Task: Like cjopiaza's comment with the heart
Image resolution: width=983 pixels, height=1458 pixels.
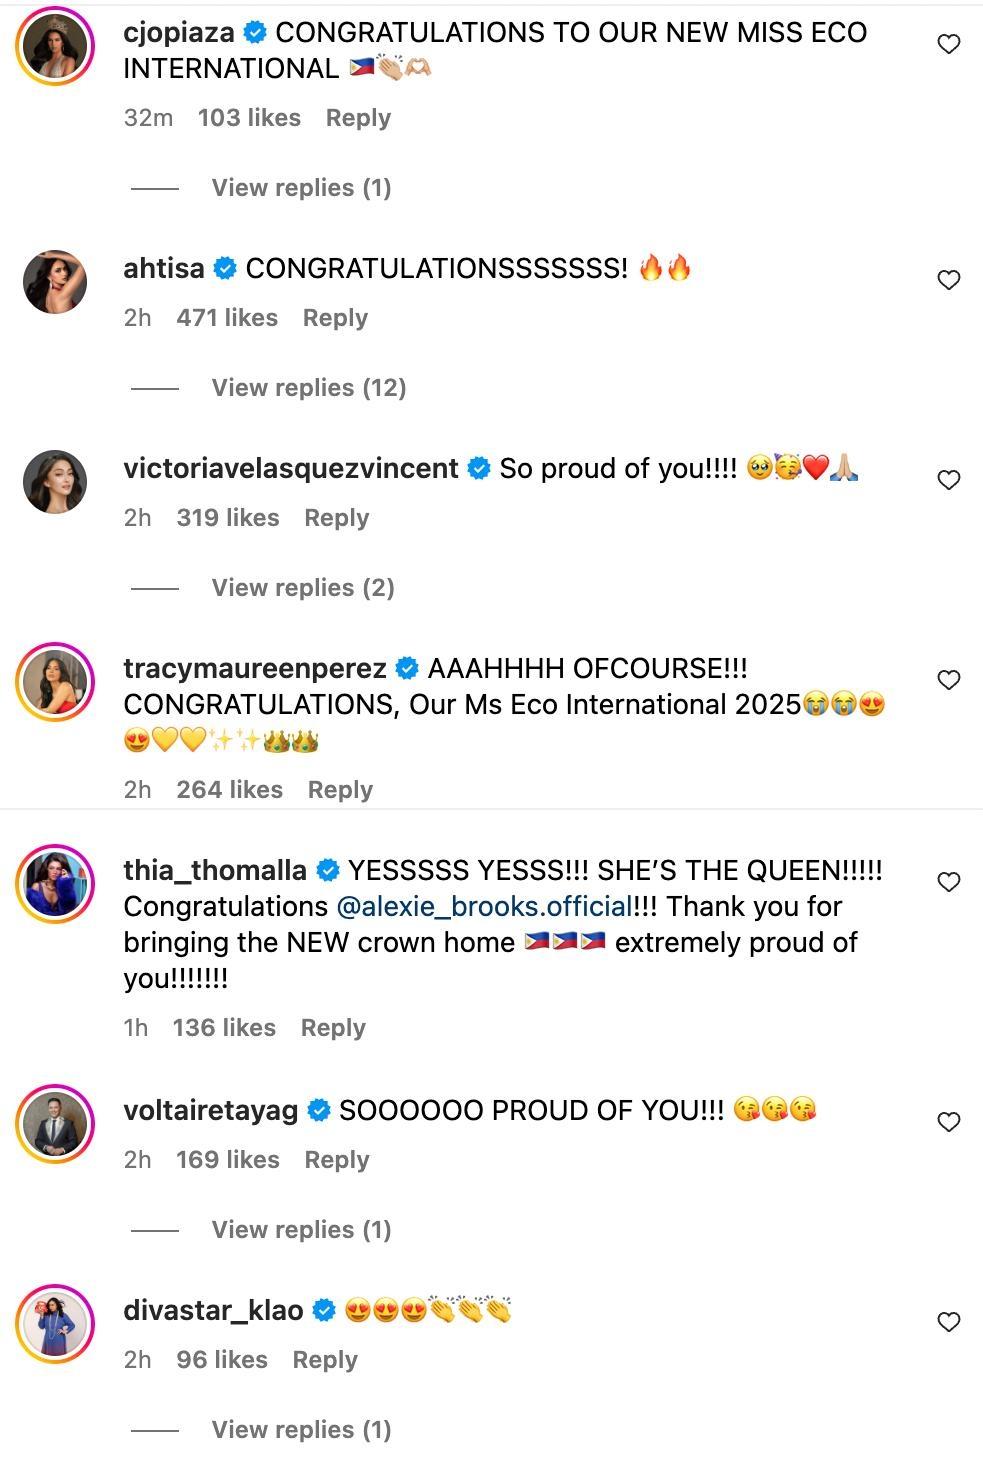Action: 948,44
